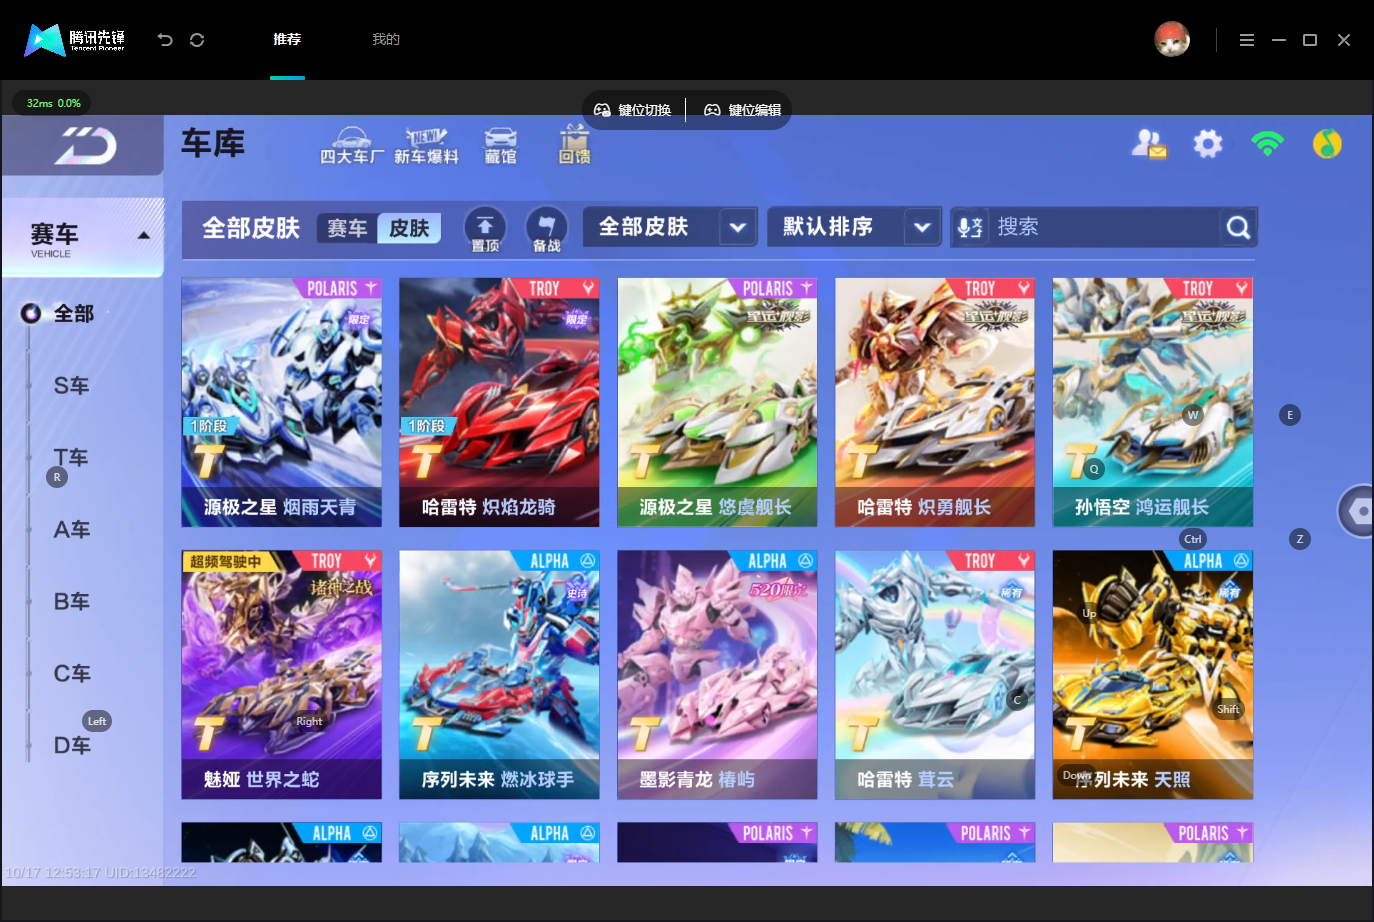Click the yellow-green round icon at top right
This screenshot has height=922, width=1374.
click(x=1327, y=144)
